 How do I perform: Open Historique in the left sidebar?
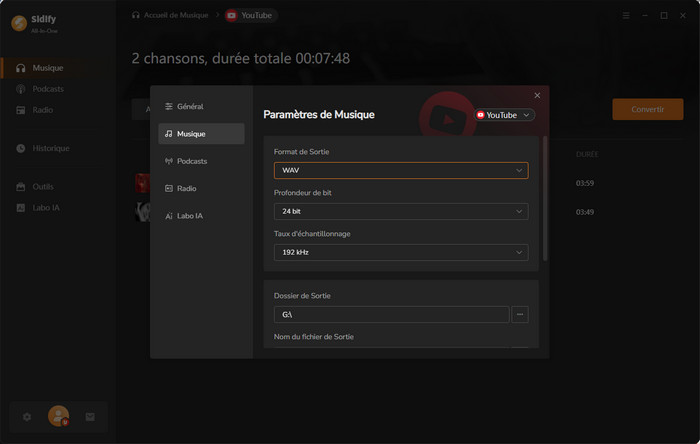coord(50,148)
